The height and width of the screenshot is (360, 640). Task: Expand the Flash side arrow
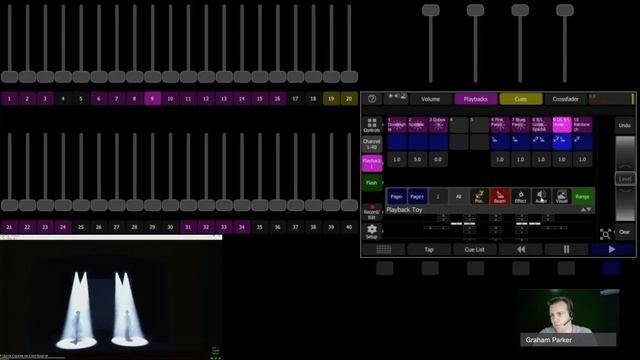coord(382,182)
